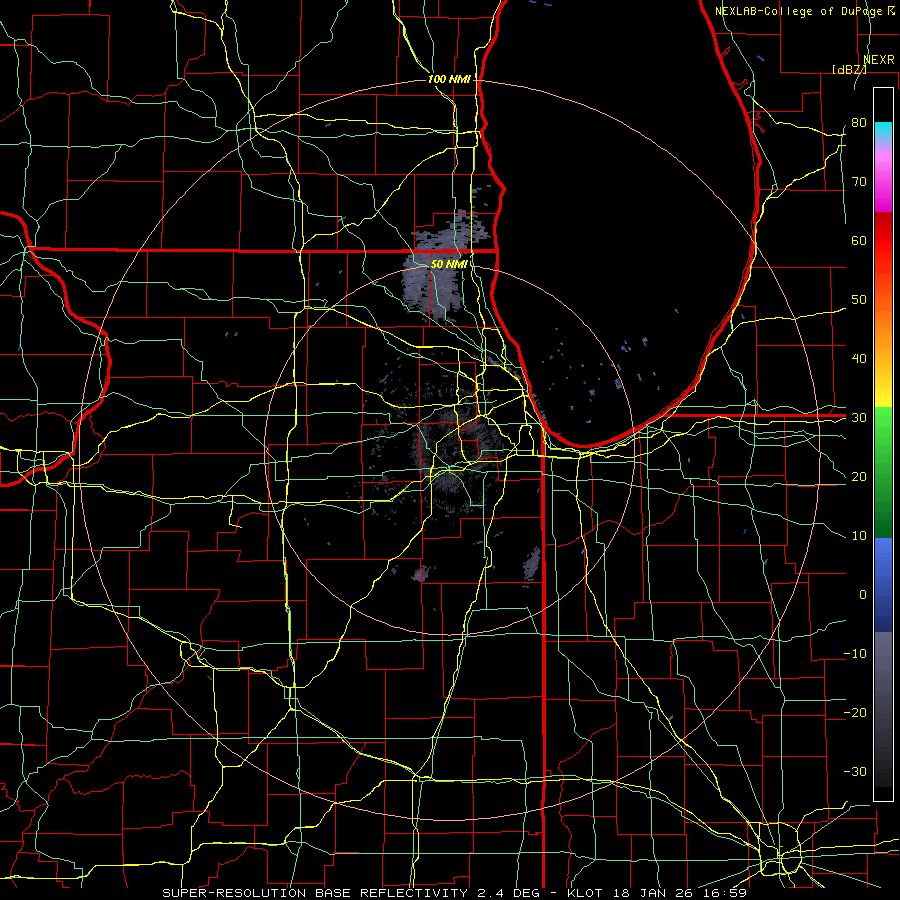Viewport: 900px width, 900px height.
Task: Select the 30 value on the dBZ scale
Action: click(859, 417)
